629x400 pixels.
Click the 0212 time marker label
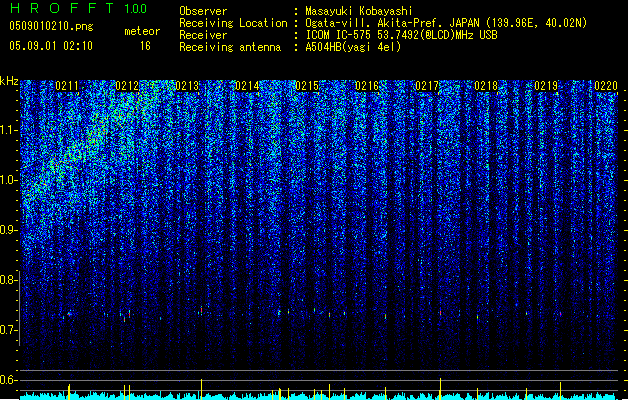click(x=127, y=86)
